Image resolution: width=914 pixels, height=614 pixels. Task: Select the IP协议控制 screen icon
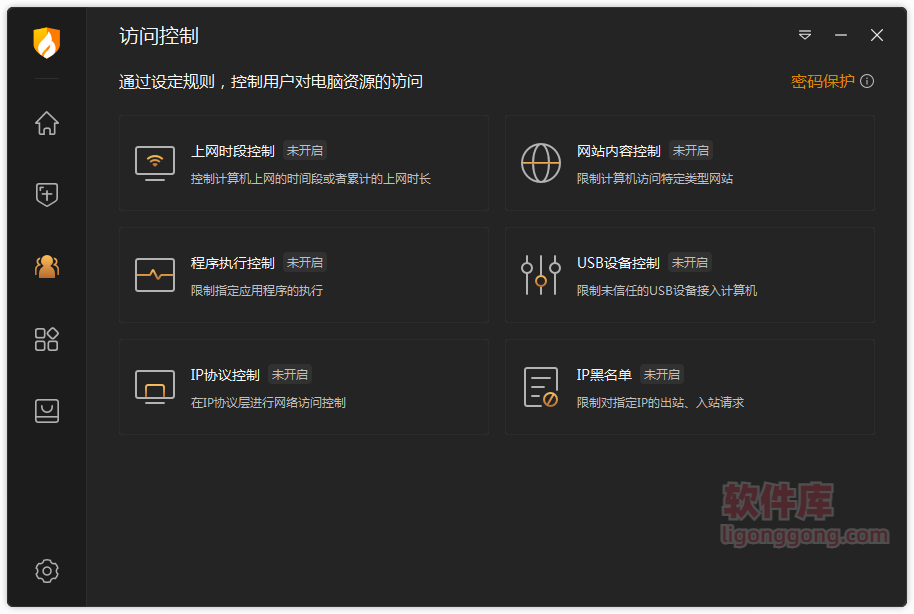(154, 387)
